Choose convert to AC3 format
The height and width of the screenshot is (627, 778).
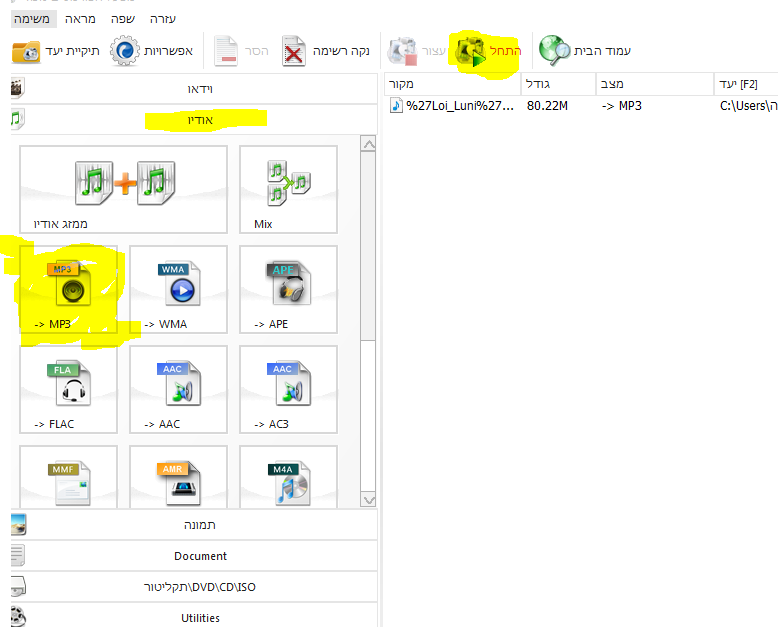(288, 389)
